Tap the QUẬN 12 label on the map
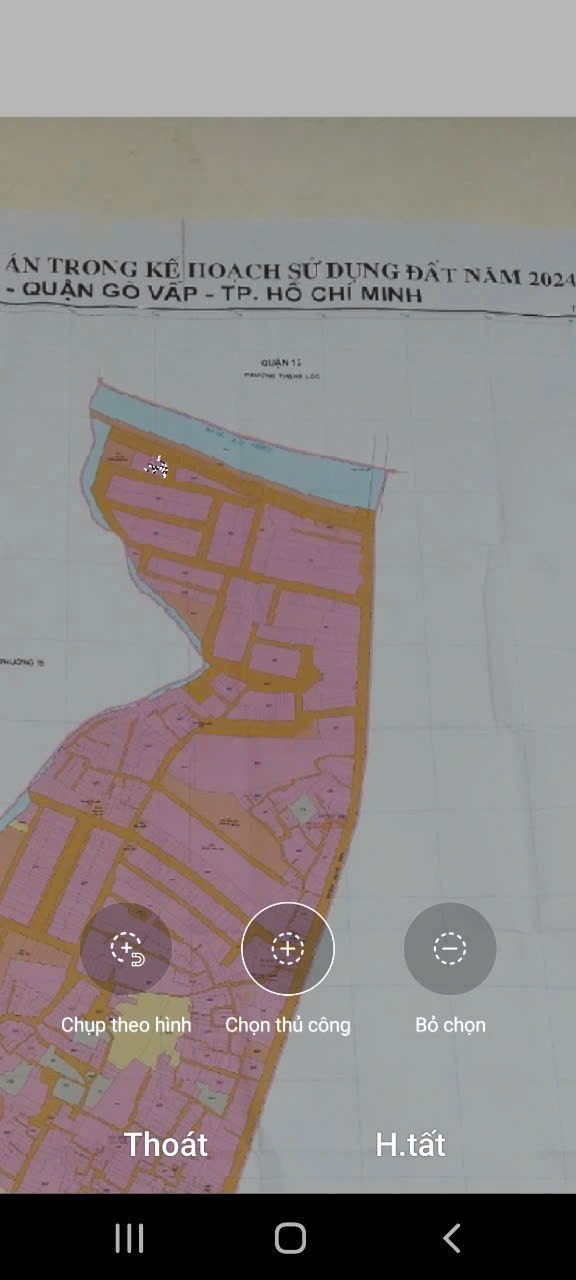576x1280 pixels. click(x=280, y=361)
